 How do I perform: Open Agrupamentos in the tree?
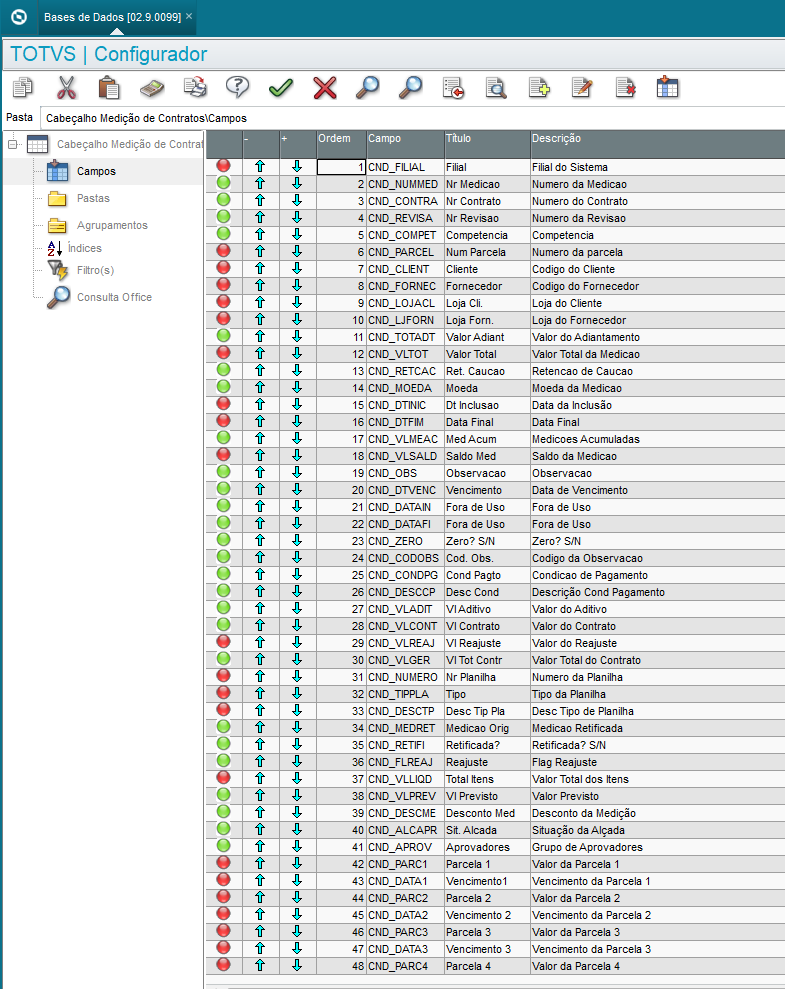(112, 226)
